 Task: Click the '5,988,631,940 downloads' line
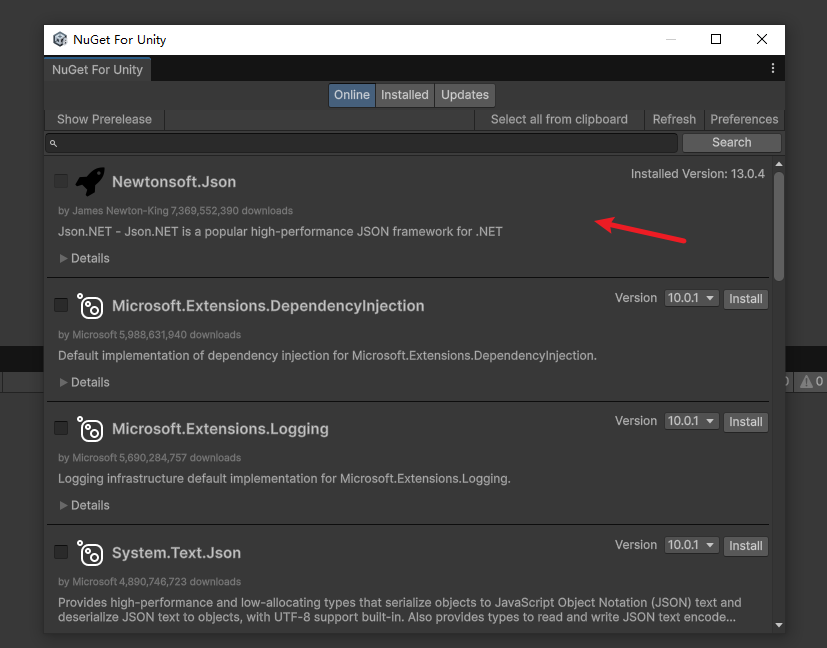(180, 335)
